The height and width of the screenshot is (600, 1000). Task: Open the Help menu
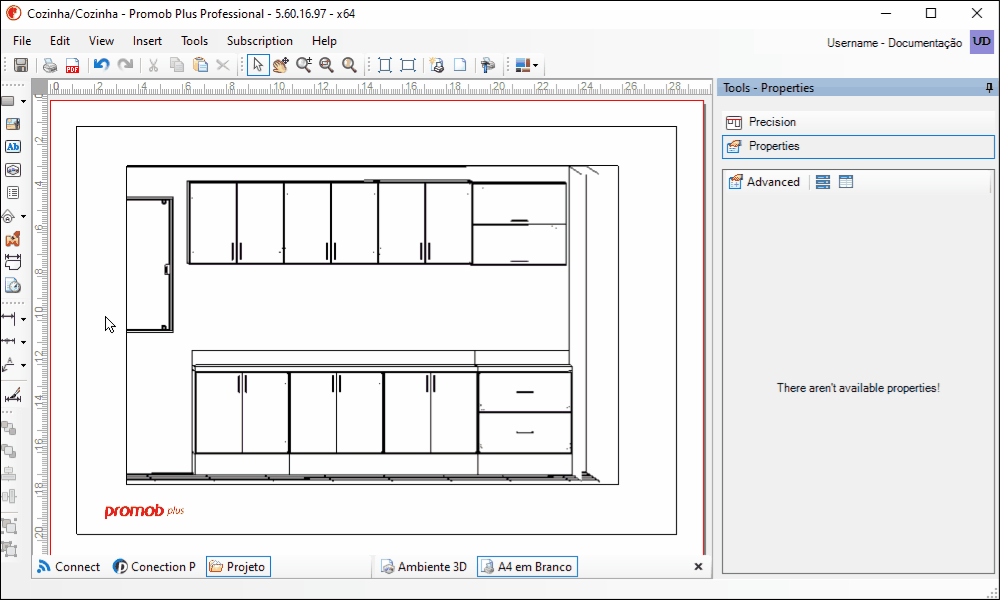tap(324, 41)
